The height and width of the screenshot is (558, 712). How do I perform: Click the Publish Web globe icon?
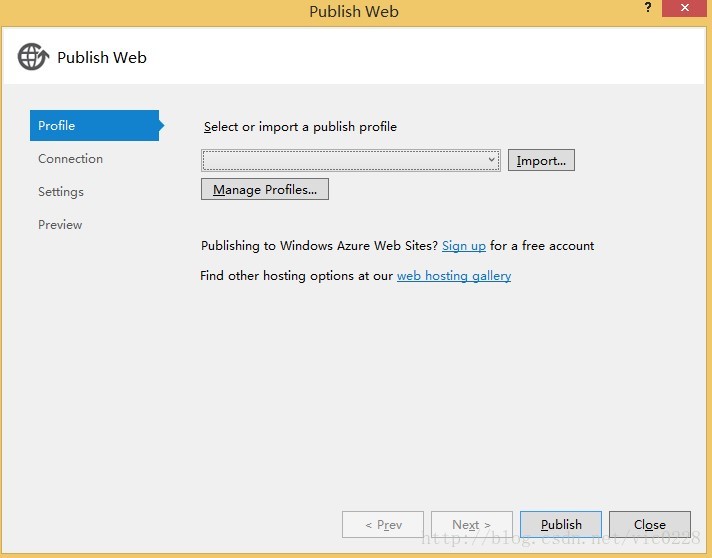[x=33, y=57]
